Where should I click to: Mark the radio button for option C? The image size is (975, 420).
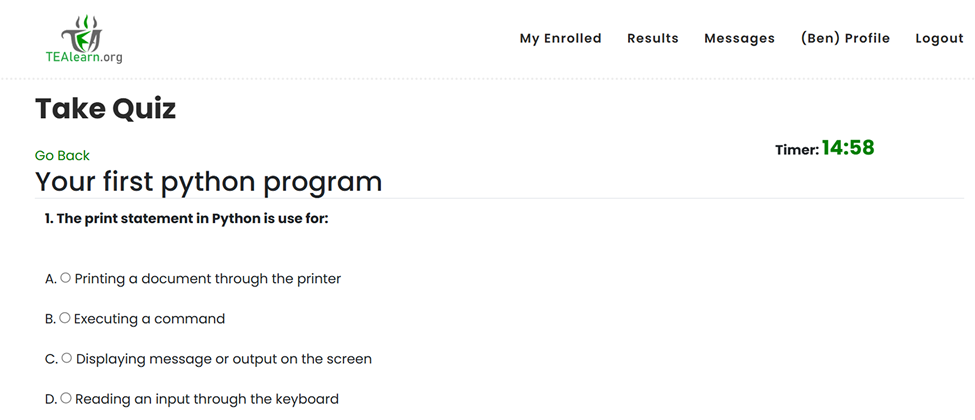tap(67, 358)
